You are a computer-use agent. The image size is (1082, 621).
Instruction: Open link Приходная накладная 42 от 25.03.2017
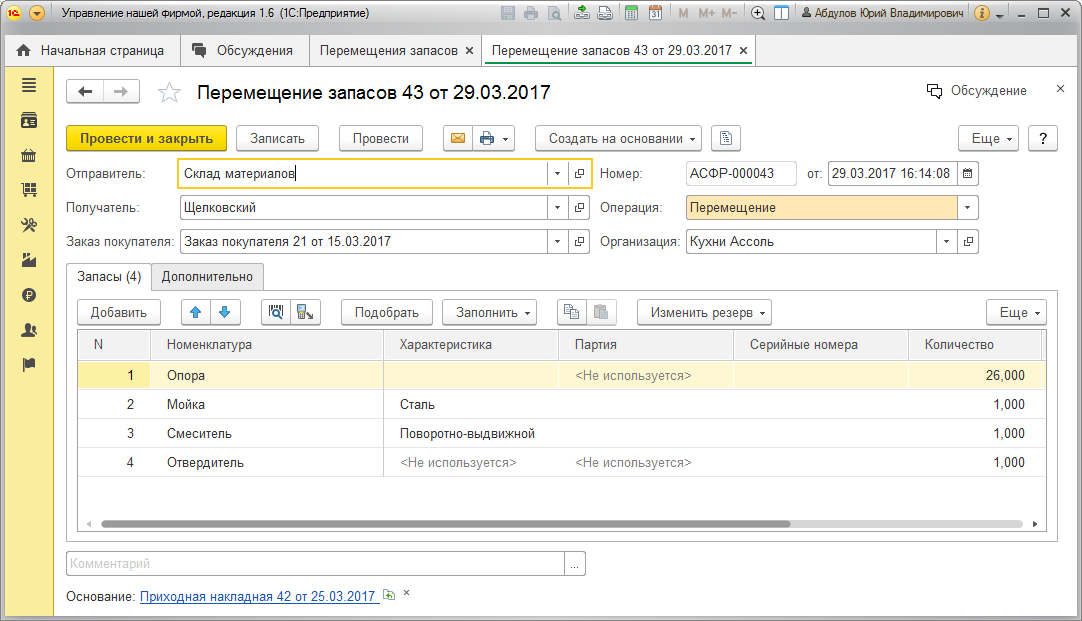tap(258, 596)
